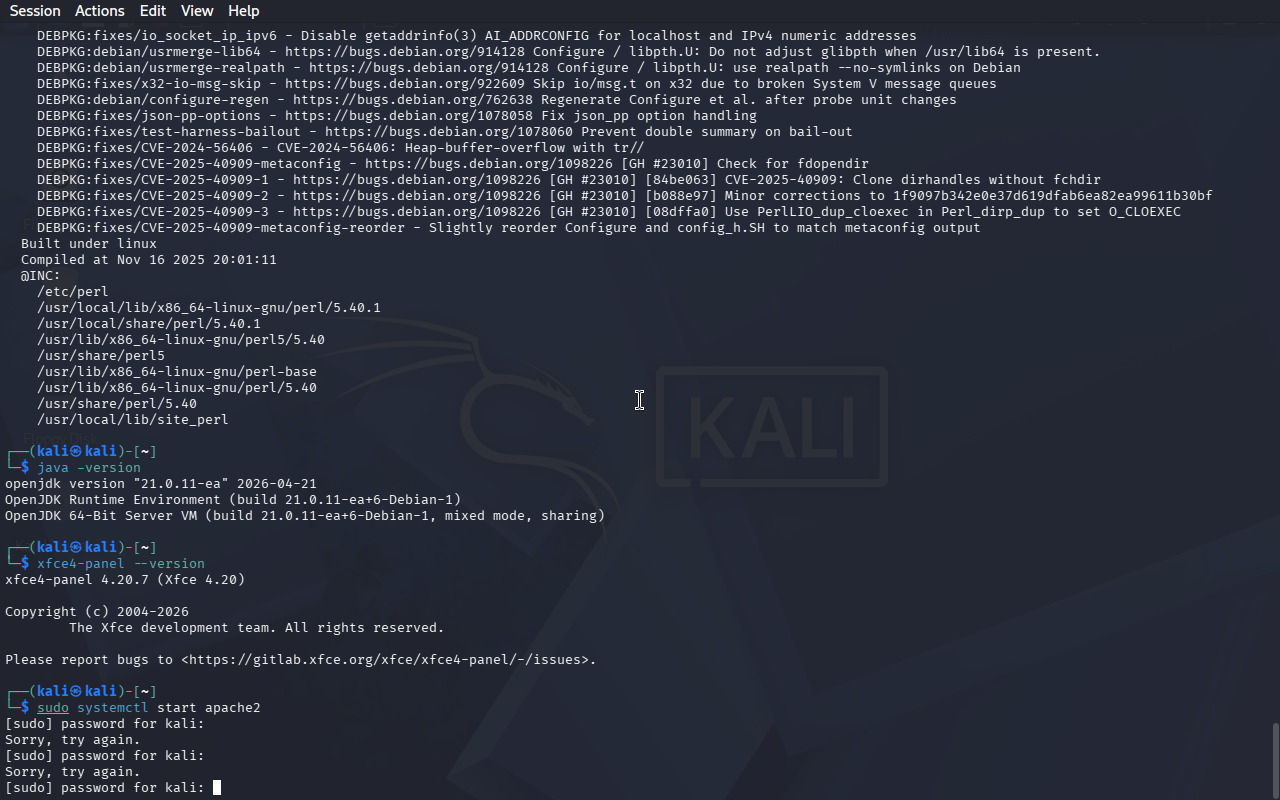
Task: Click the java -version command text
Action: coord(89,468)
